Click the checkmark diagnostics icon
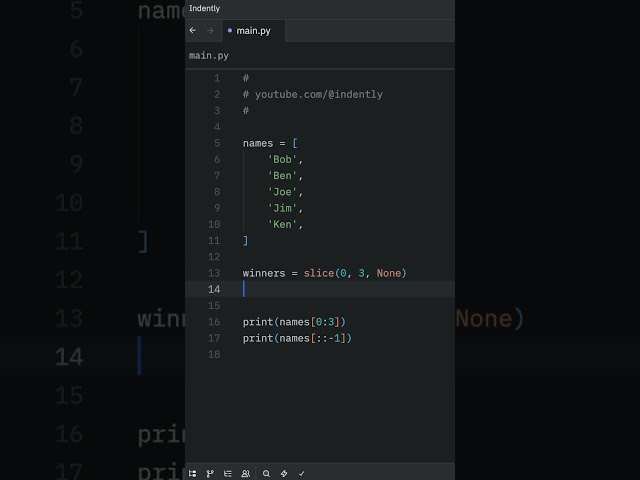This screenshot has width=640, height=480. (302, 473)
